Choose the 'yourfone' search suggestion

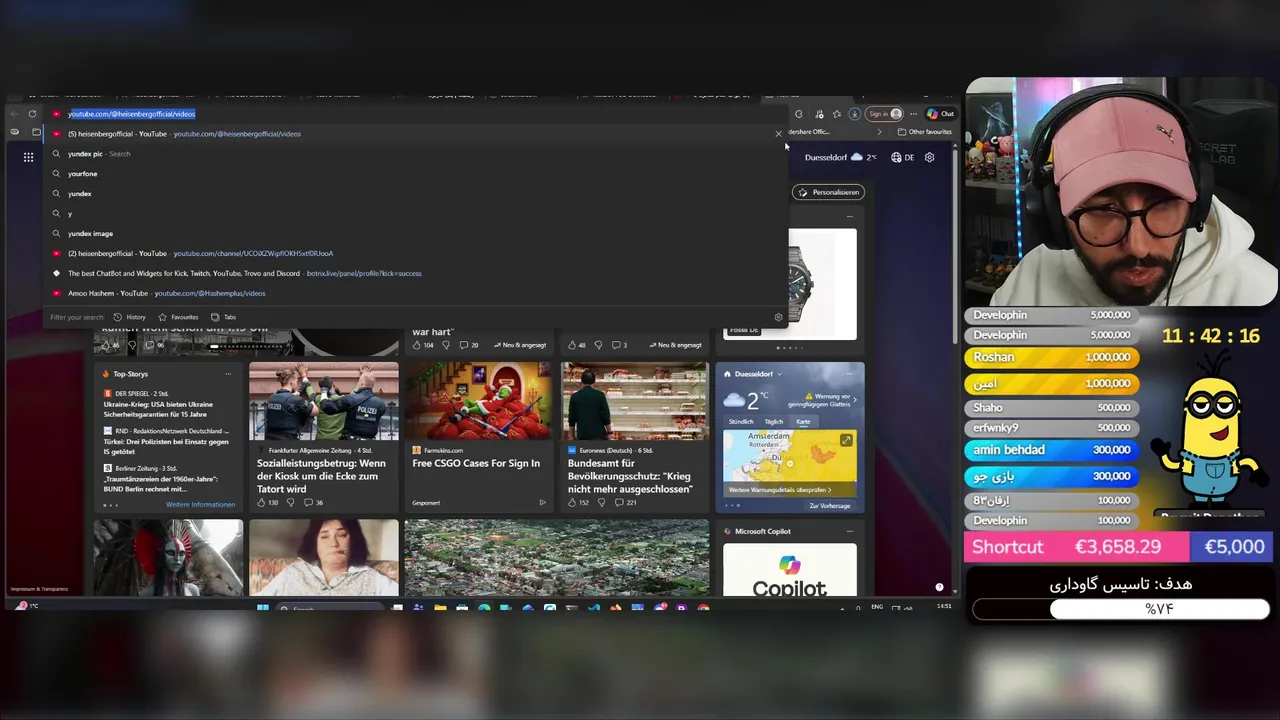click(x=417, y=174)
